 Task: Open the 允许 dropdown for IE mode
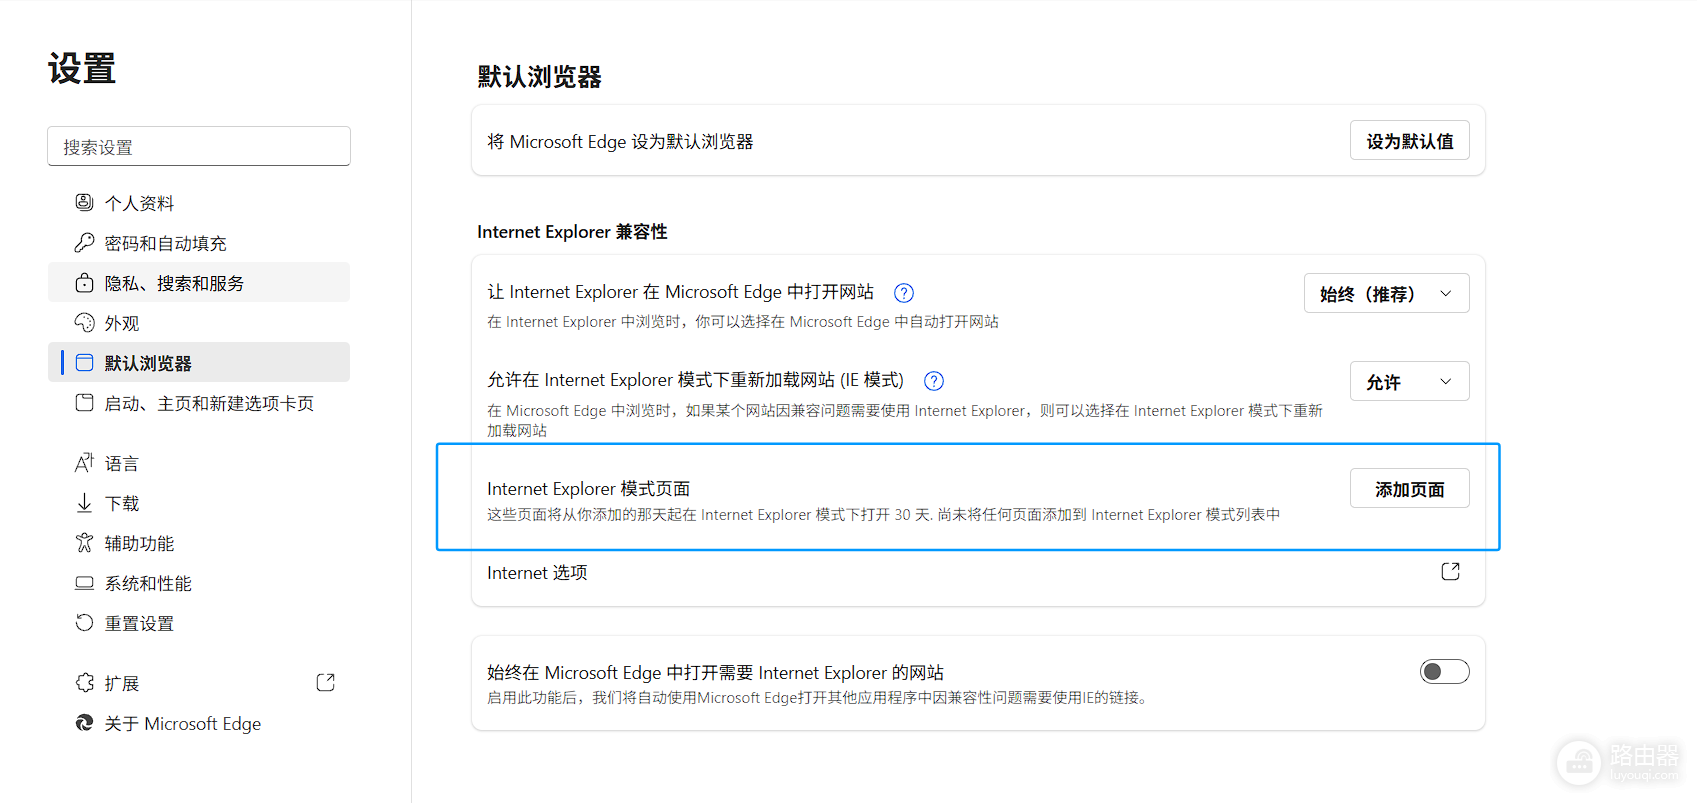(x=1409, y=381)
